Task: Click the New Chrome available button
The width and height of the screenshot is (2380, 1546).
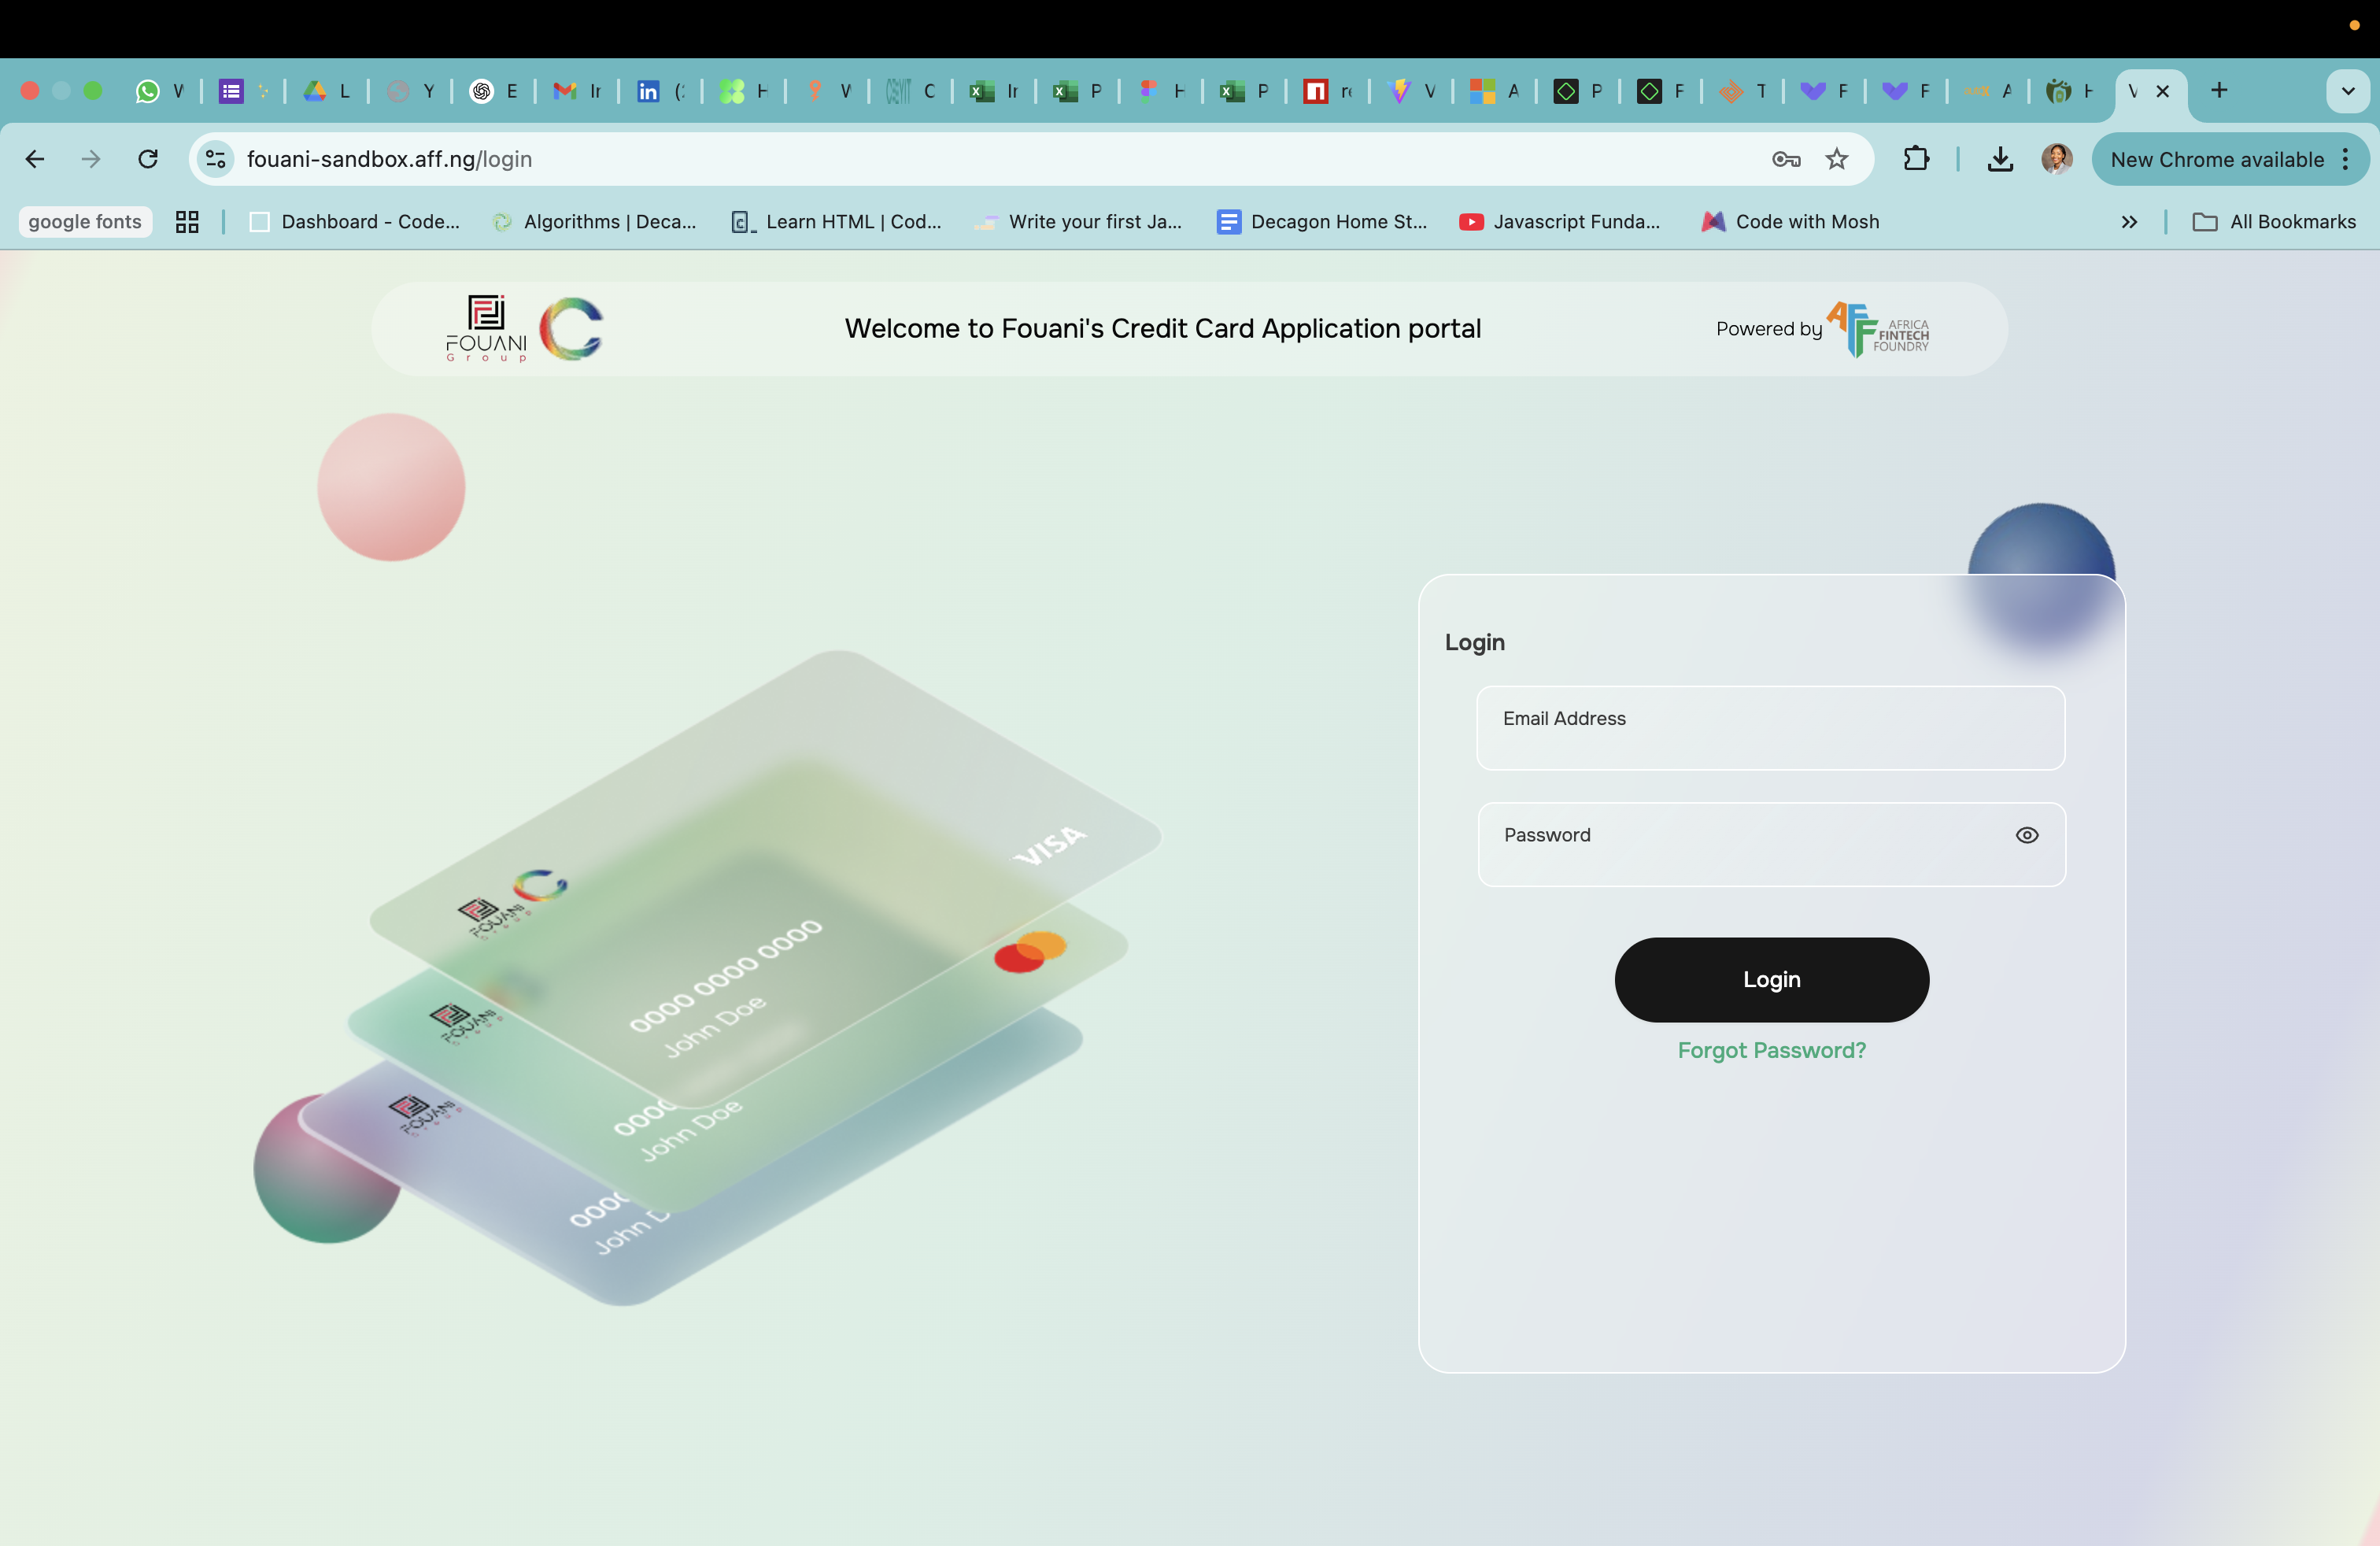Action: [2216, 159]
